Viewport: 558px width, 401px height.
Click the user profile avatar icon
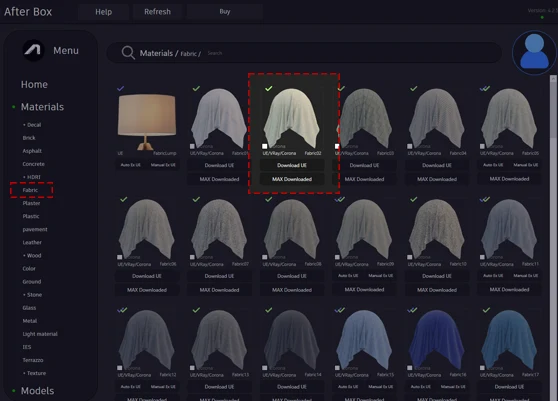tap(534, 52)
